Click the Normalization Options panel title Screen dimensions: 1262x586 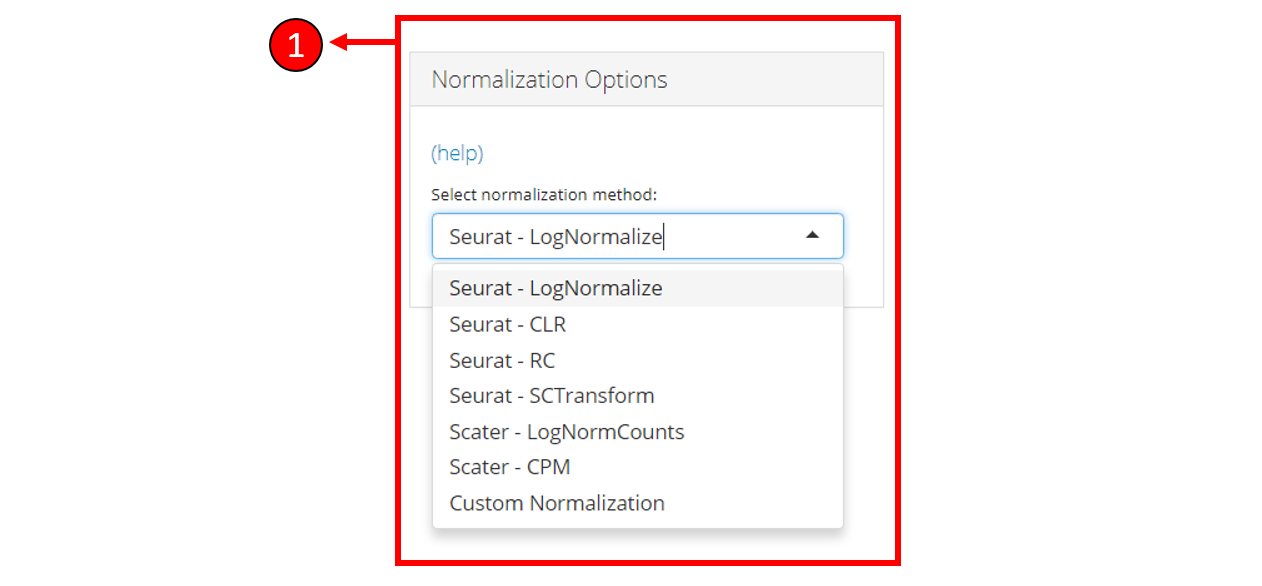[x=549, y=80]
